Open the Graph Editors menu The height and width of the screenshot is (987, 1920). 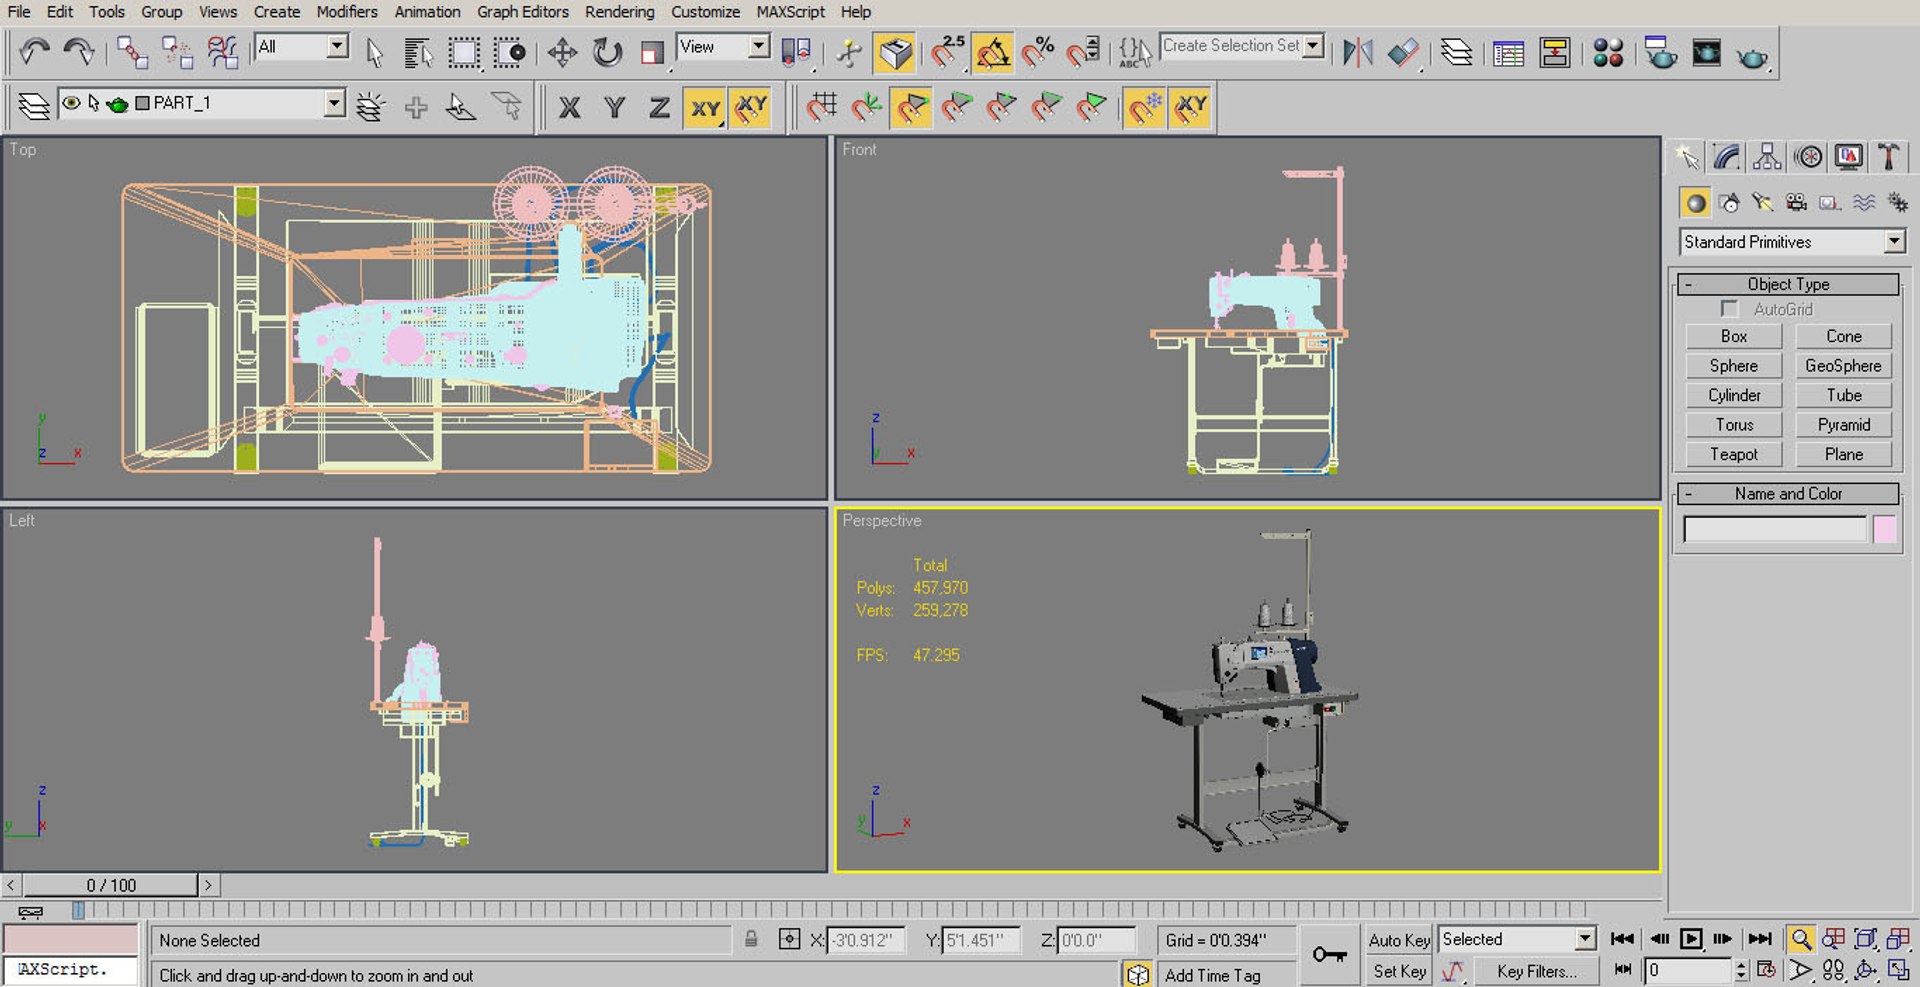pyautogui.click(x=522, y=12)
